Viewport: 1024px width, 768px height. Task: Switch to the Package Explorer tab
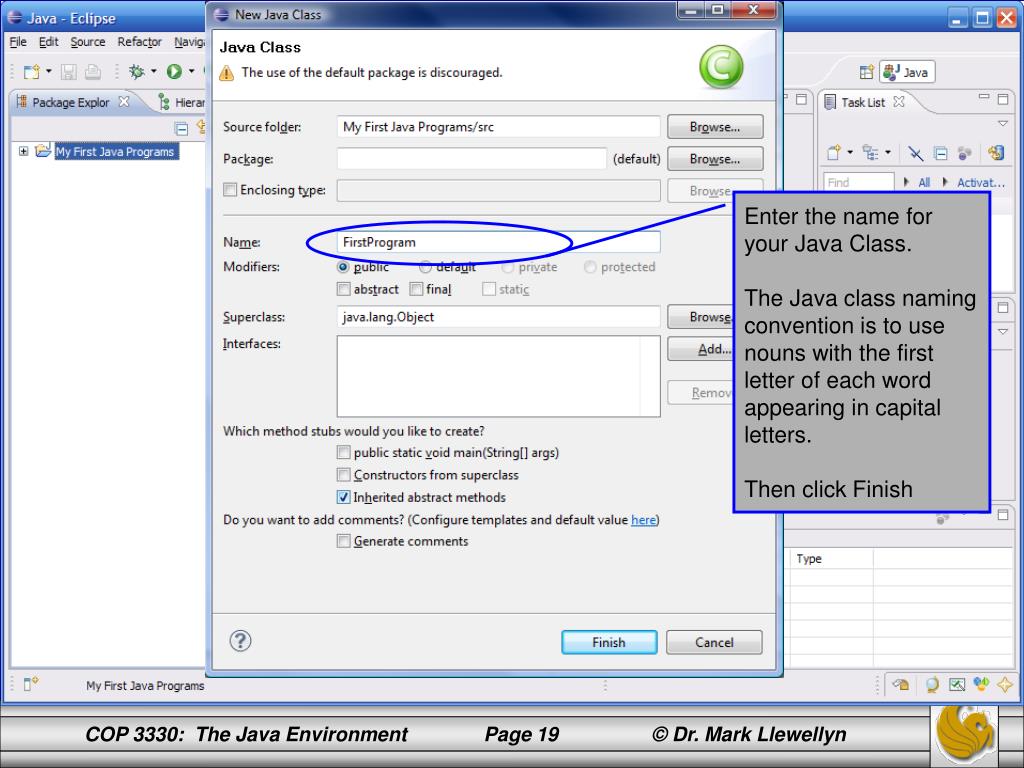(71, 103)
